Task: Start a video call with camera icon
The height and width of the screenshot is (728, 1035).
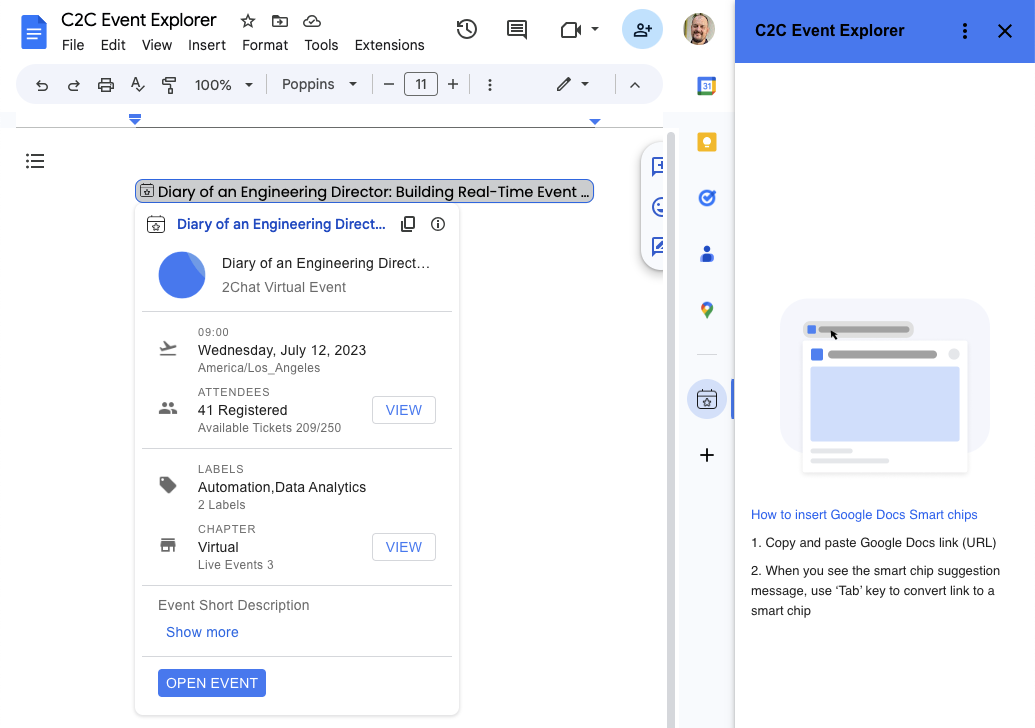Action: coord(570,30)
